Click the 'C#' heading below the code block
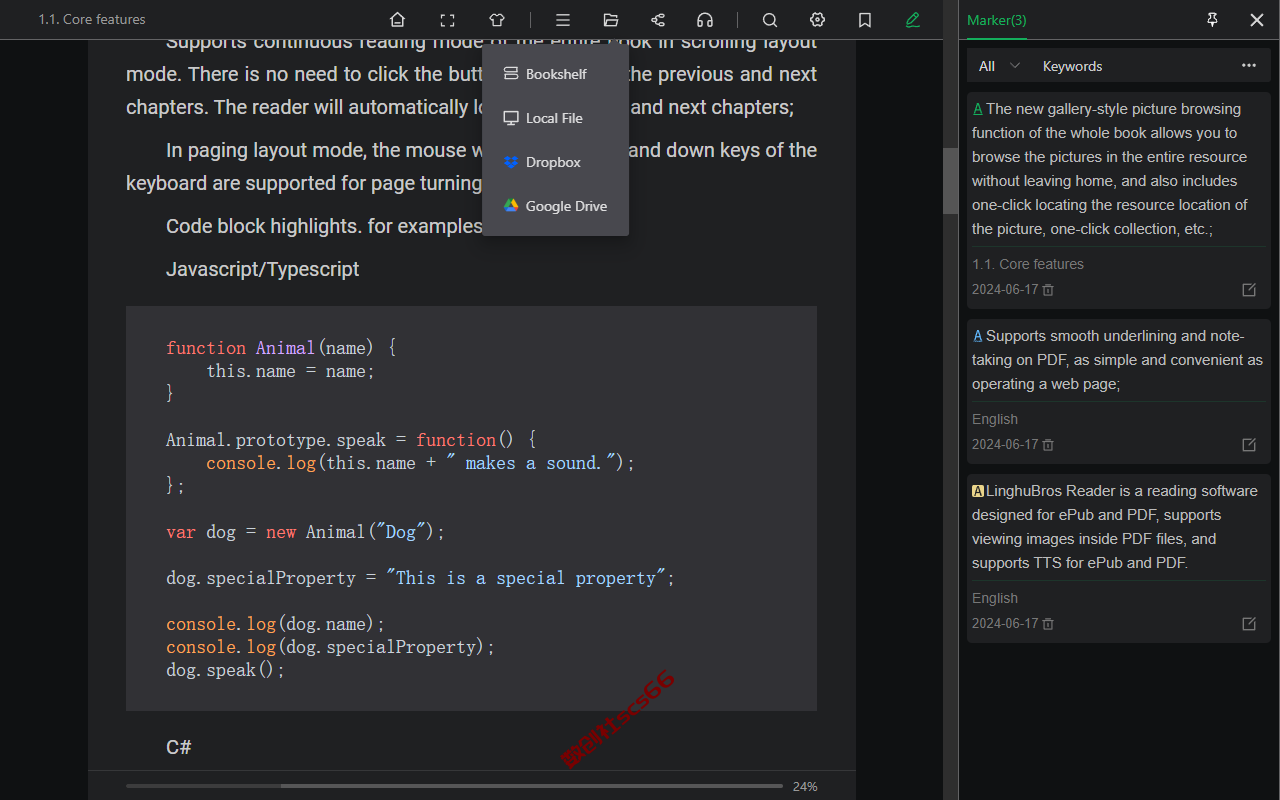Image resolution: width=1280 pixels, height=800 pixels. pyautogui.click(x=179, y=747)
